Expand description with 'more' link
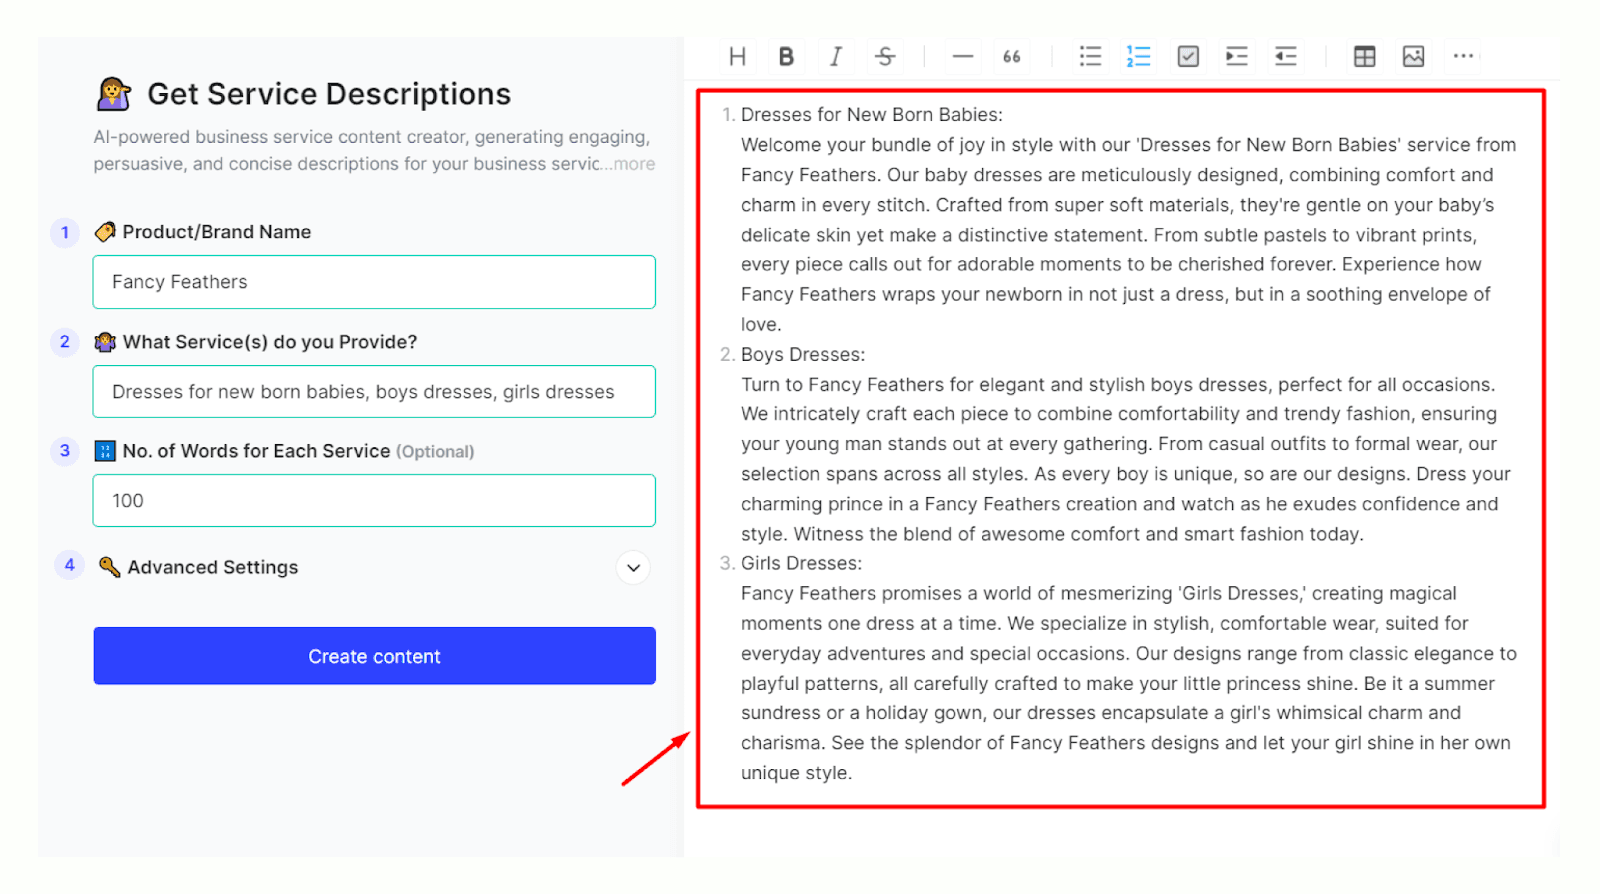 tap(634, 164)
